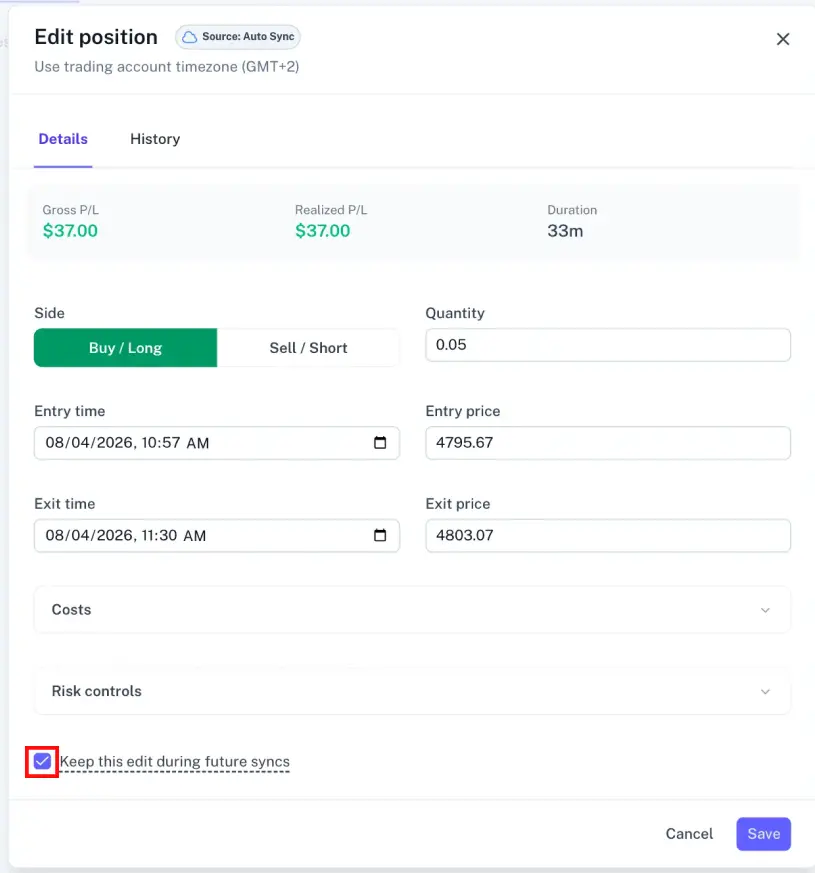
Task: Close the Edit position dialog
Action: click(783, 39)
